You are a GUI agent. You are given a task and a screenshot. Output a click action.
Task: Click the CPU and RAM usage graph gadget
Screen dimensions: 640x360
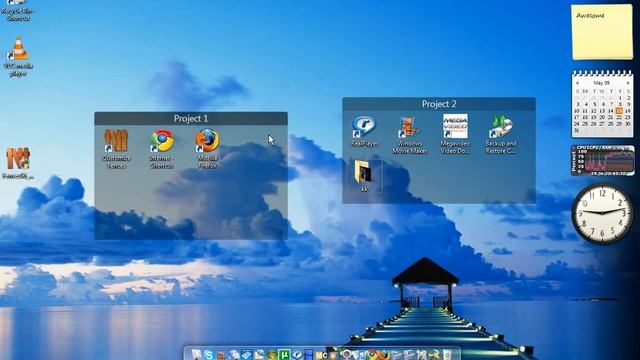[603, 160]
